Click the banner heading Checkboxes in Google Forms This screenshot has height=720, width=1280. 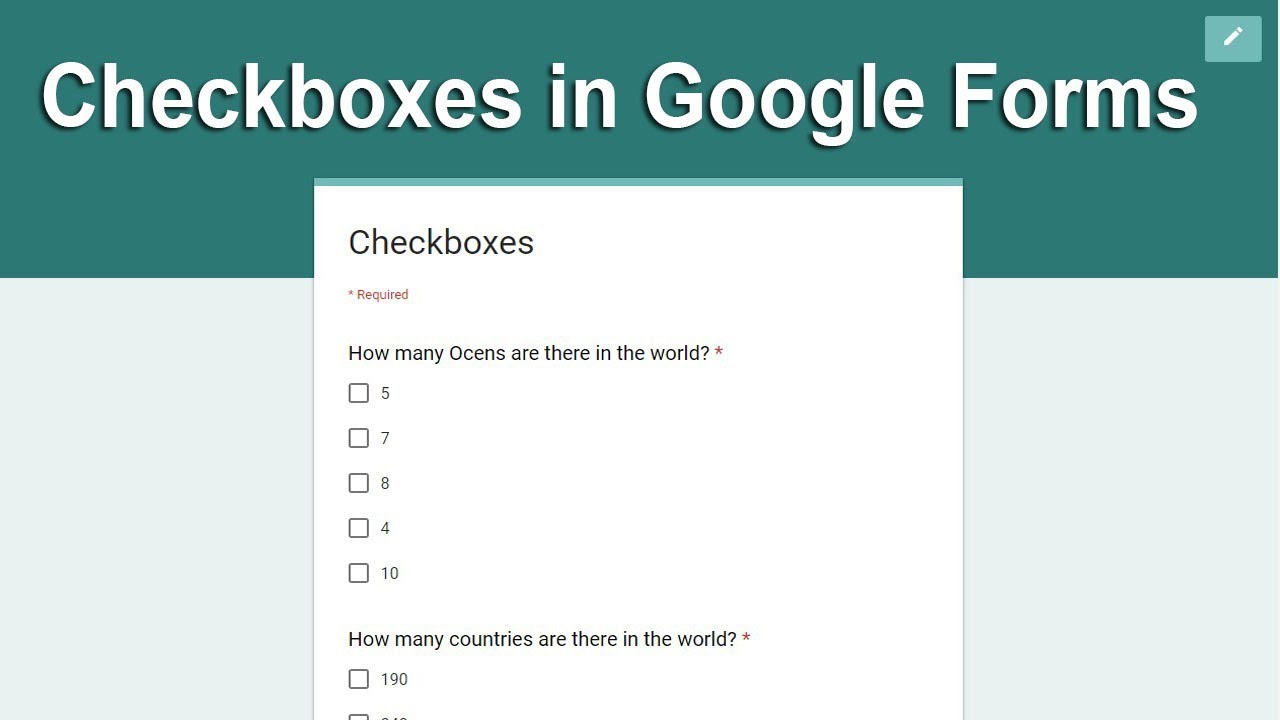pos(619,97)
